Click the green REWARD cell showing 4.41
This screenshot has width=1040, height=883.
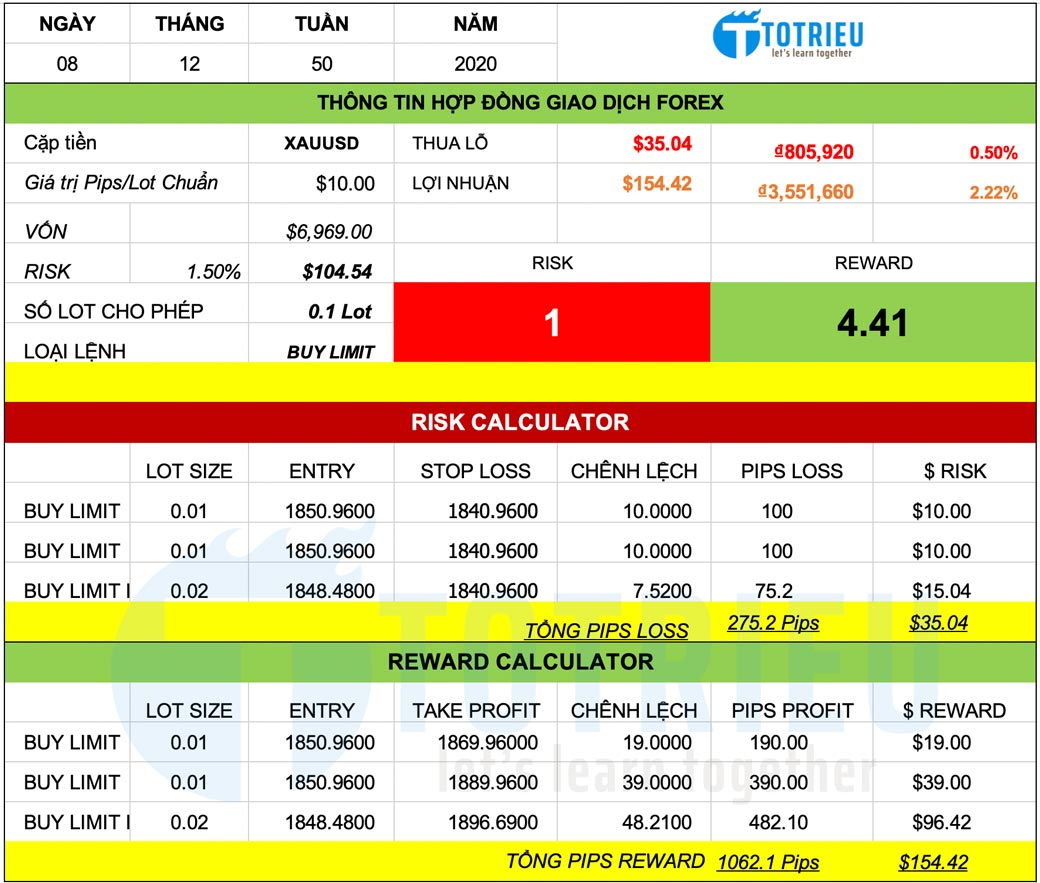click(873, 322)
